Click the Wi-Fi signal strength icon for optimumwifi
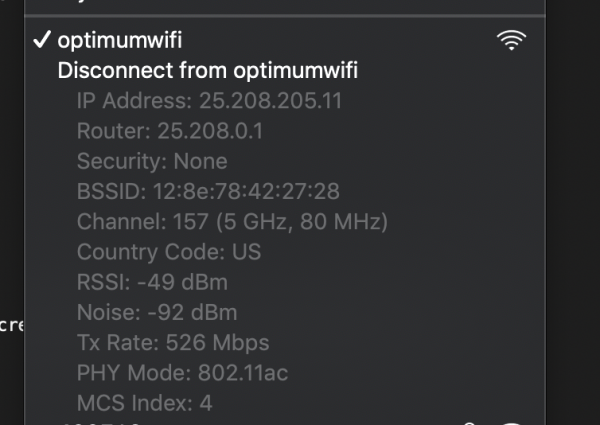Viewport: 600px width, 425px height. point(511,40)
